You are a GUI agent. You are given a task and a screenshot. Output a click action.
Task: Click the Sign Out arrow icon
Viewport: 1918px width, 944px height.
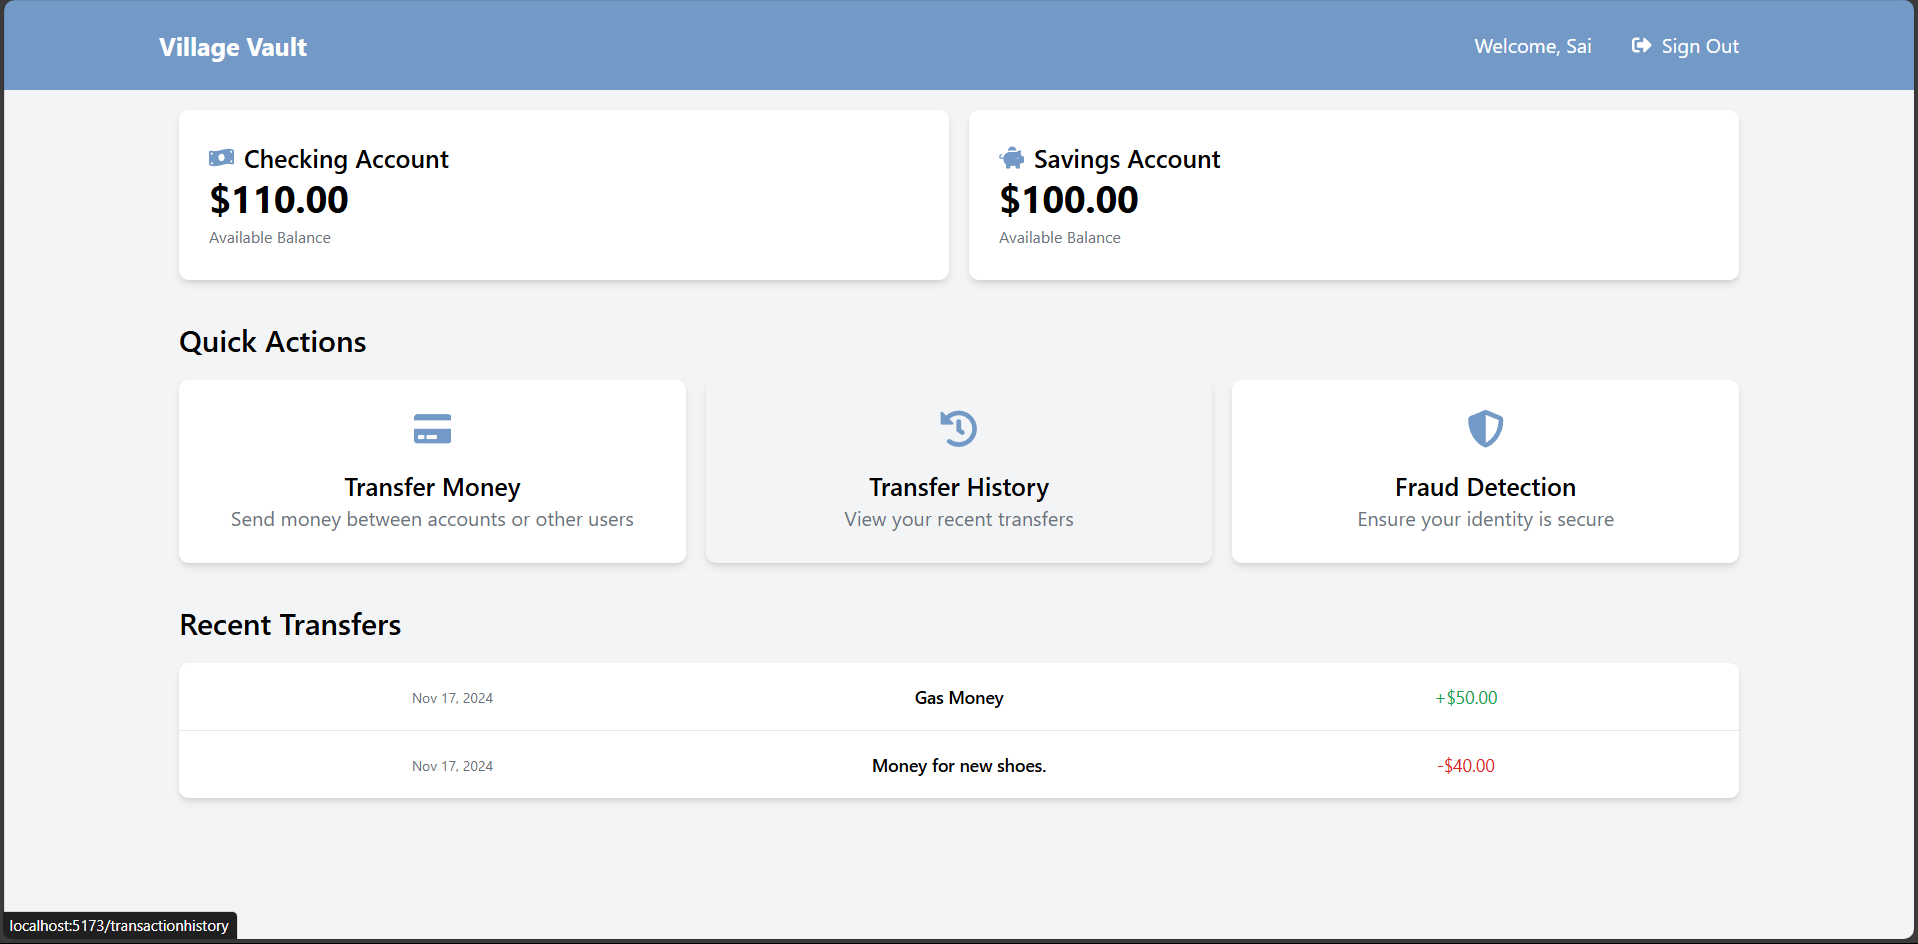1641,45
